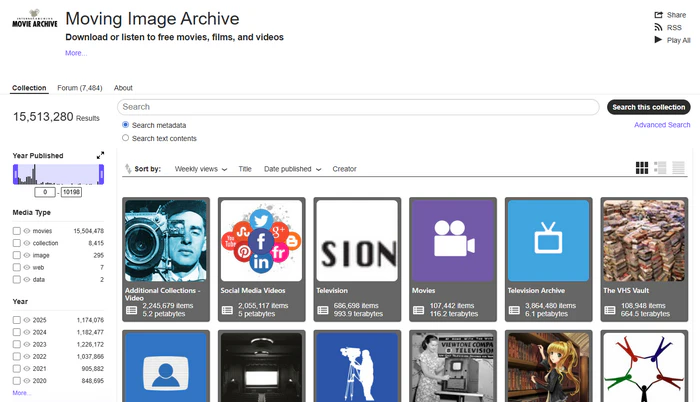
Task: Expand the Year Published histogram
Action: 100,155
